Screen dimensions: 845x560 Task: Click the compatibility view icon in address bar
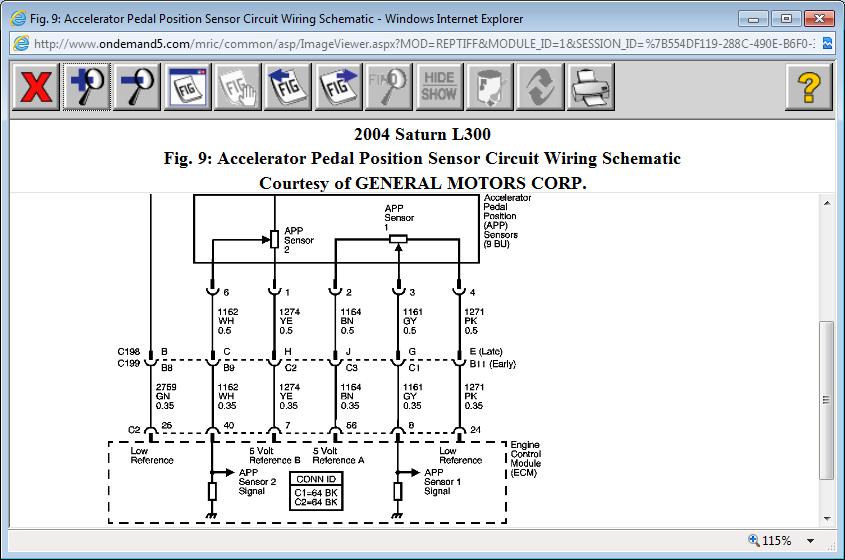coord(827,44)
